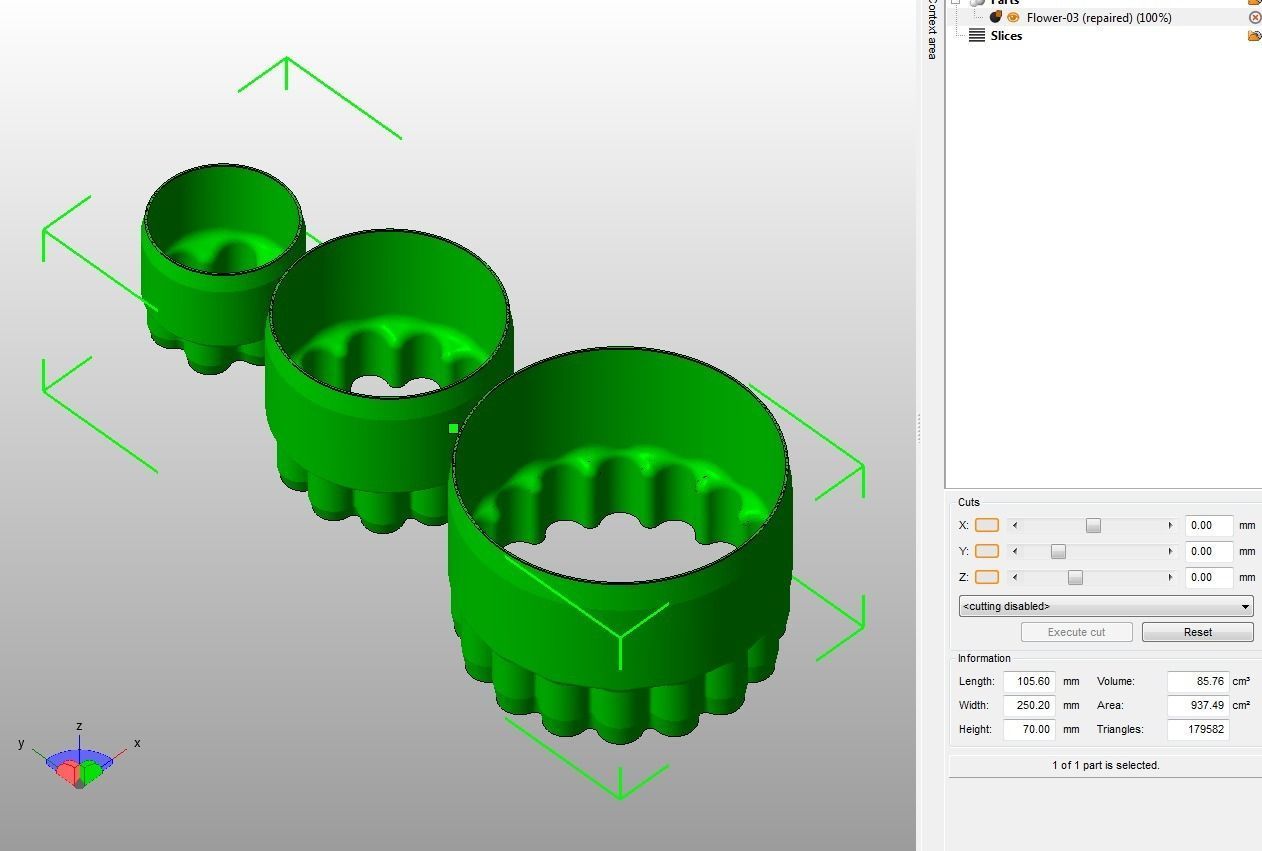The width and height of the screenshot is (1262, 851).
Task: Click the Slices stack icon
Action: (x=977, y=35)
